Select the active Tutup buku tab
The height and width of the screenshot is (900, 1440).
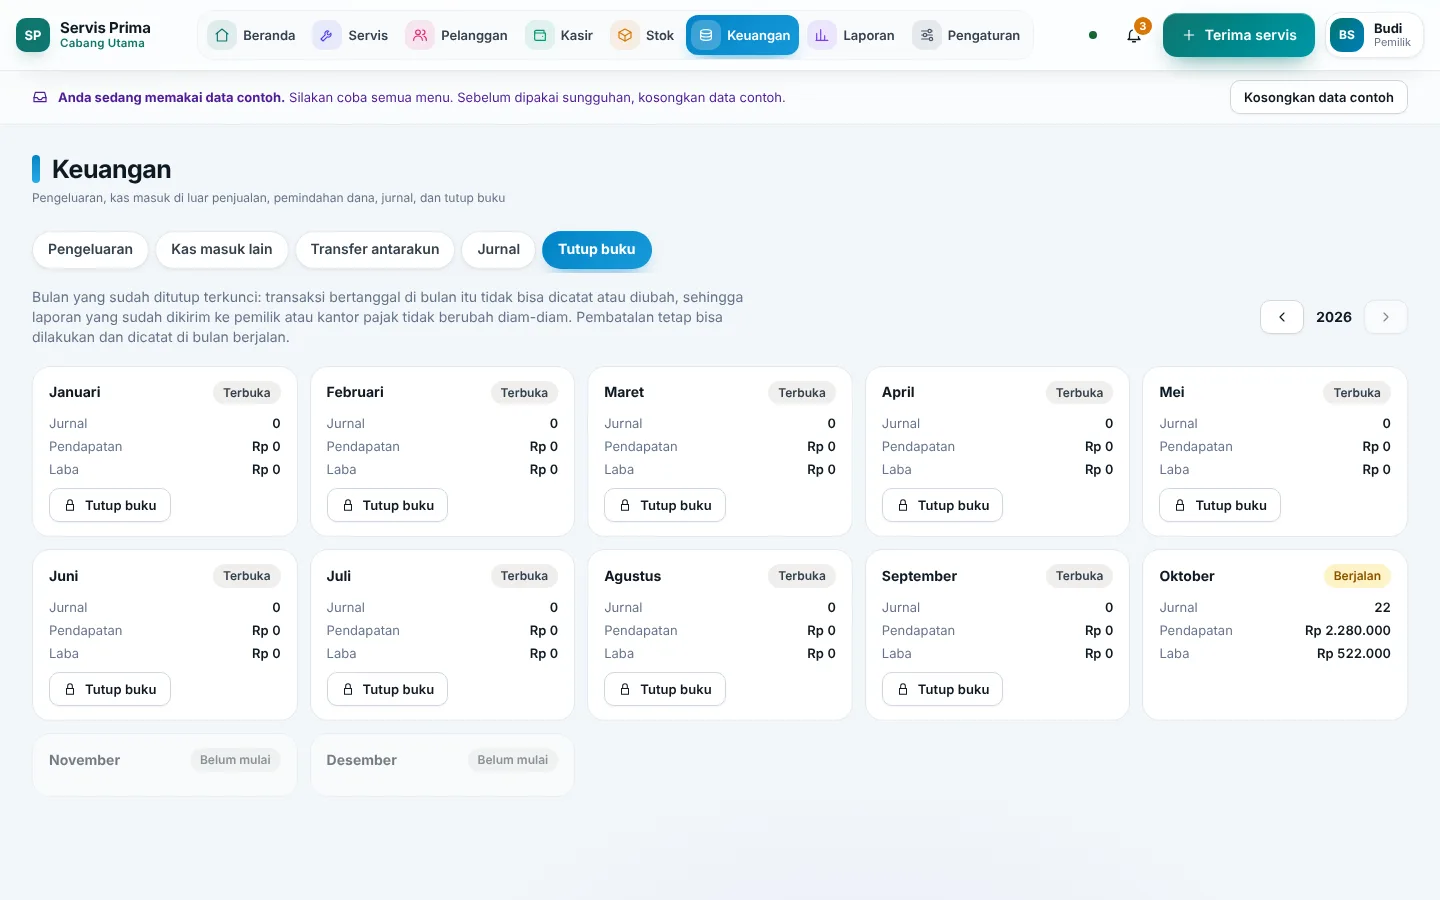coord(597,249)
